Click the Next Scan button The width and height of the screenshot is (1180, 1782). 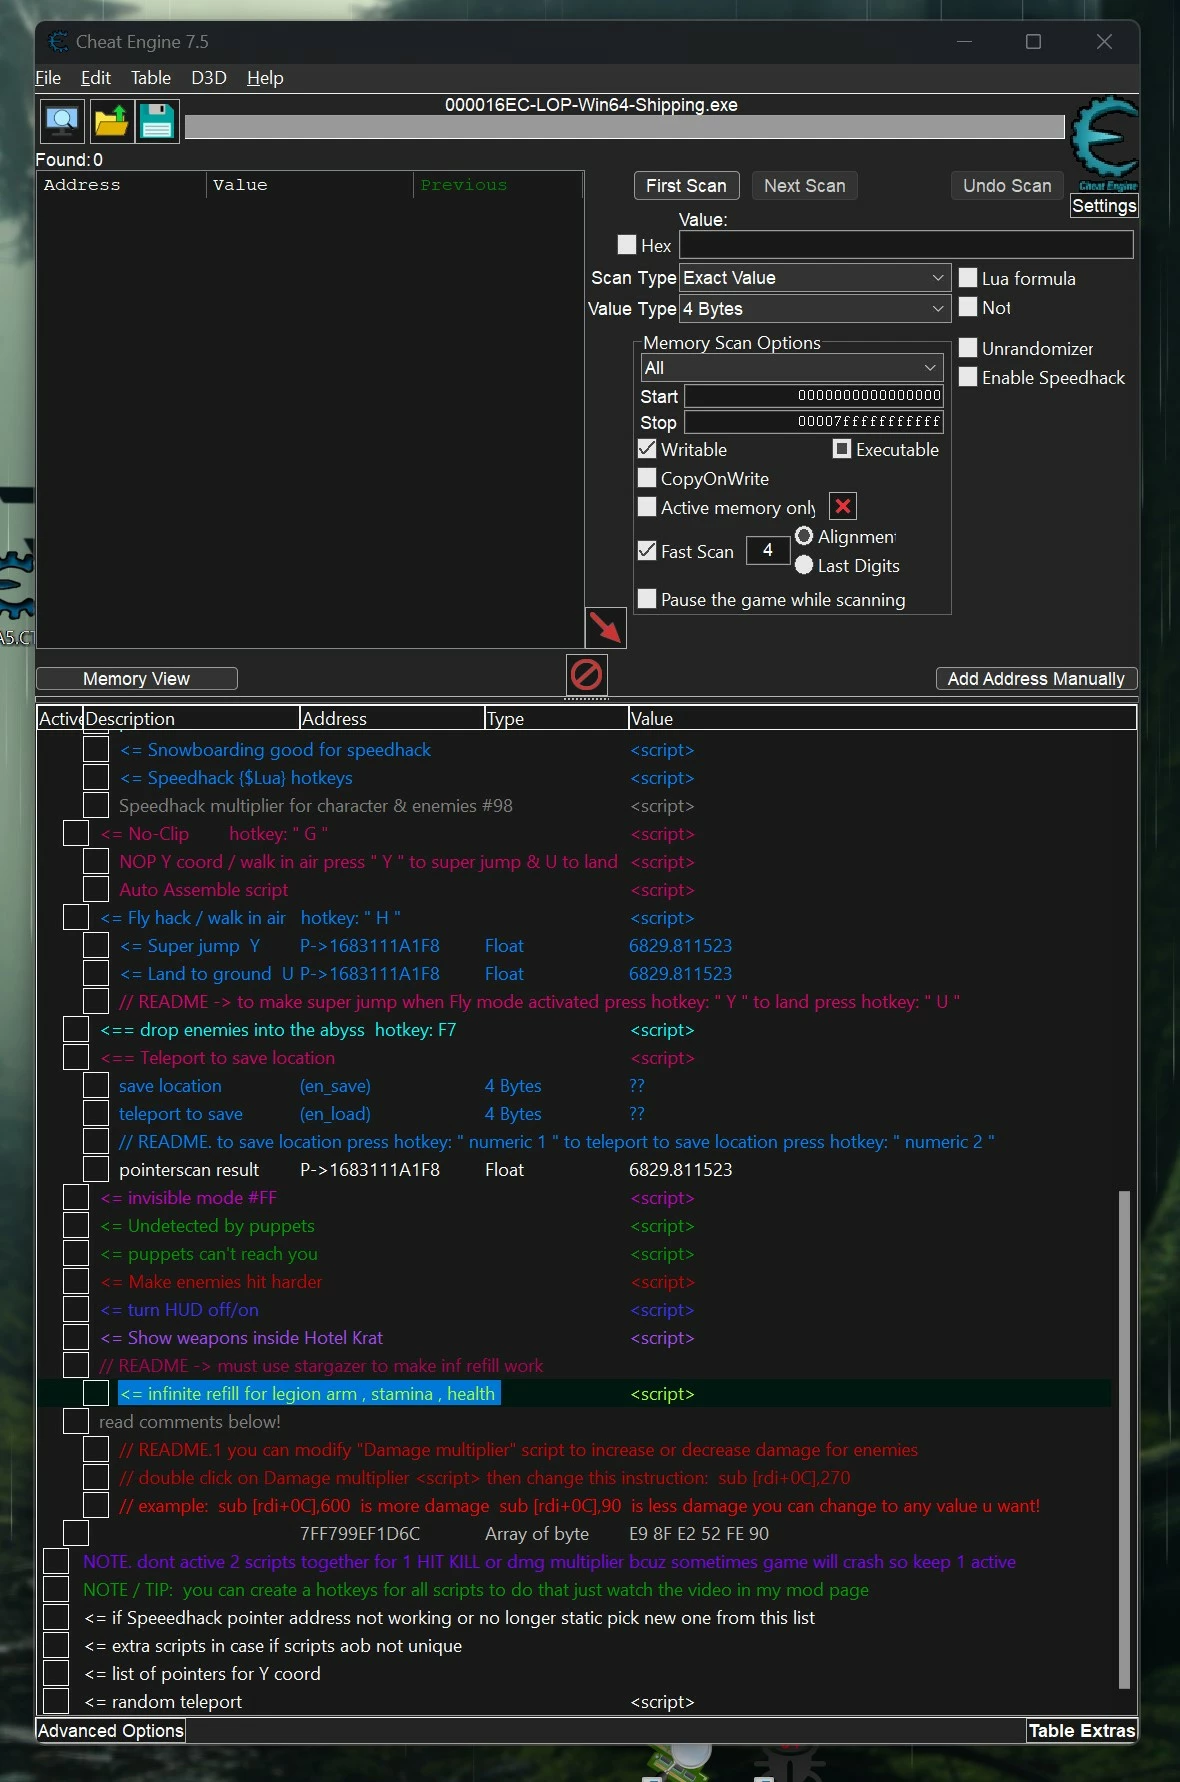804,185
